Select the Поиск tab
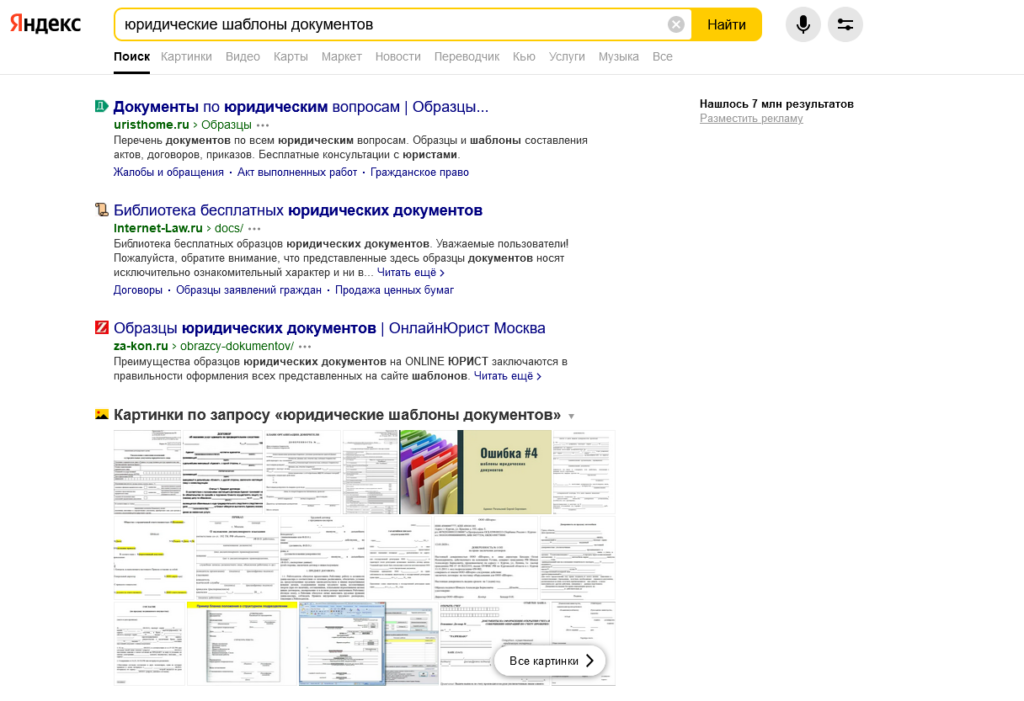The height and width of the screenshot is (701, 1024). coord(132,57)
